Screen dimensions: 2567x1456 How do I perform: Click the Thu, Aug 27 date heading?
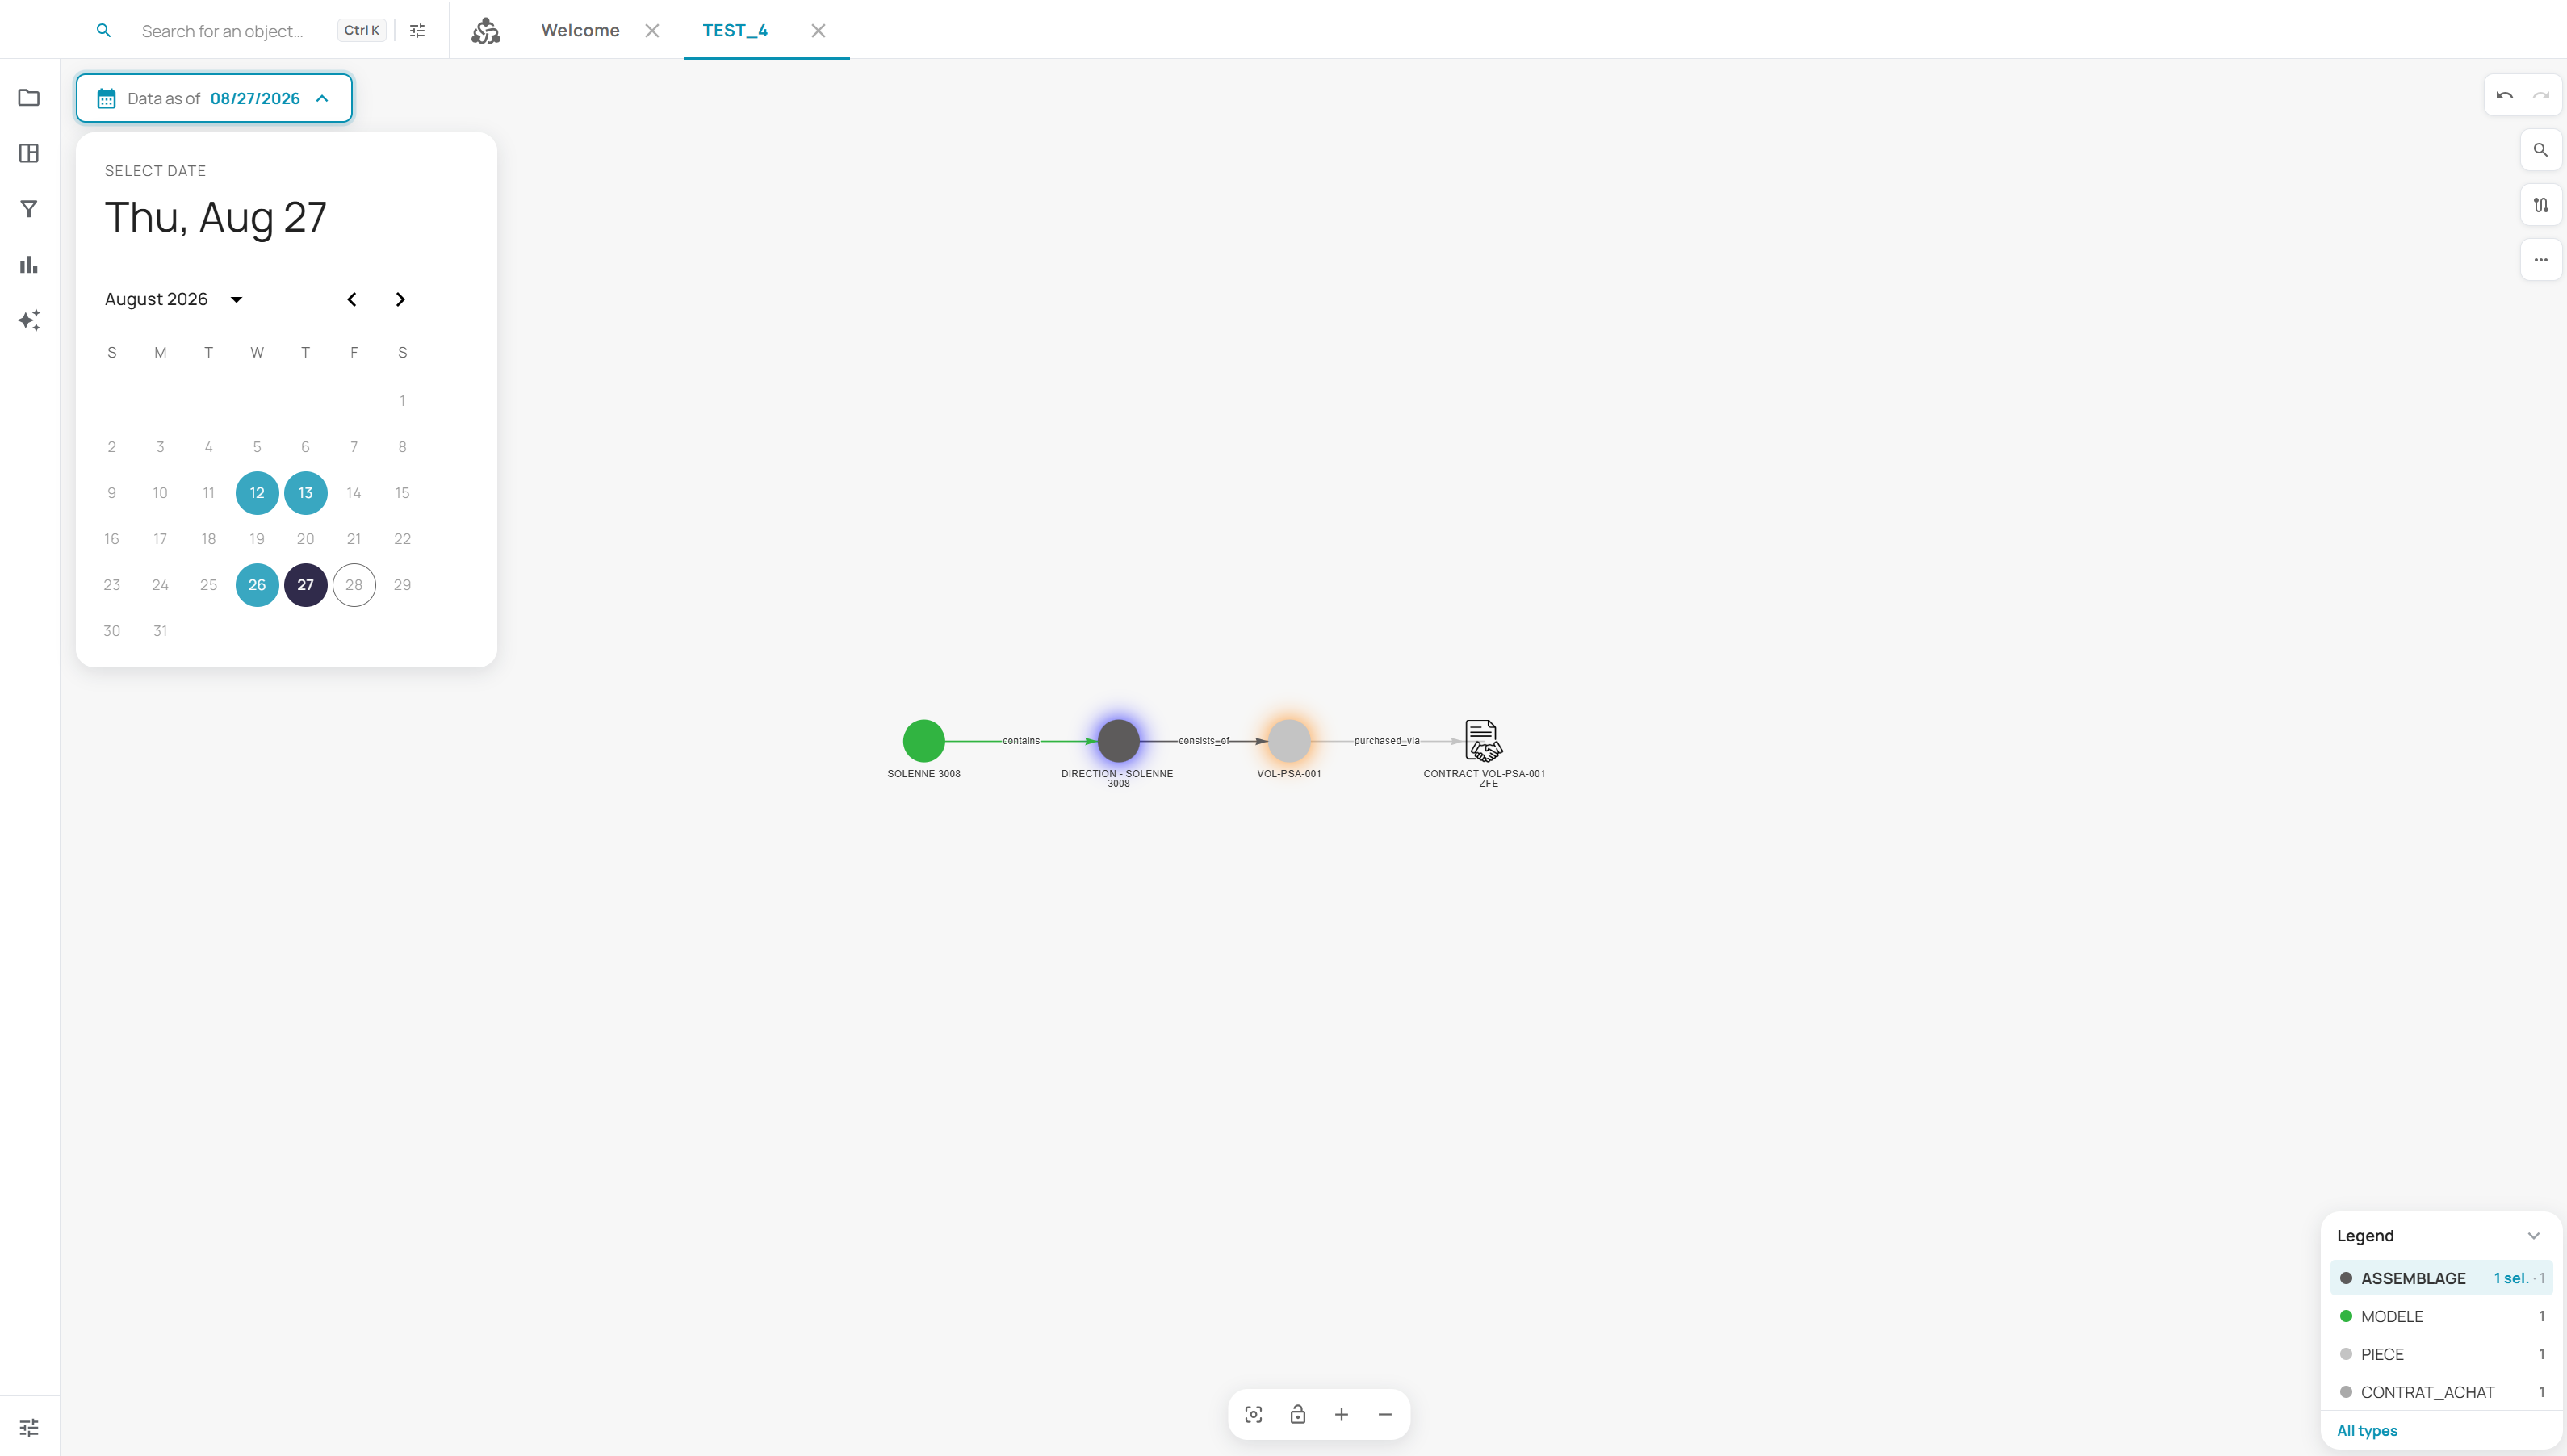point(215,217)
